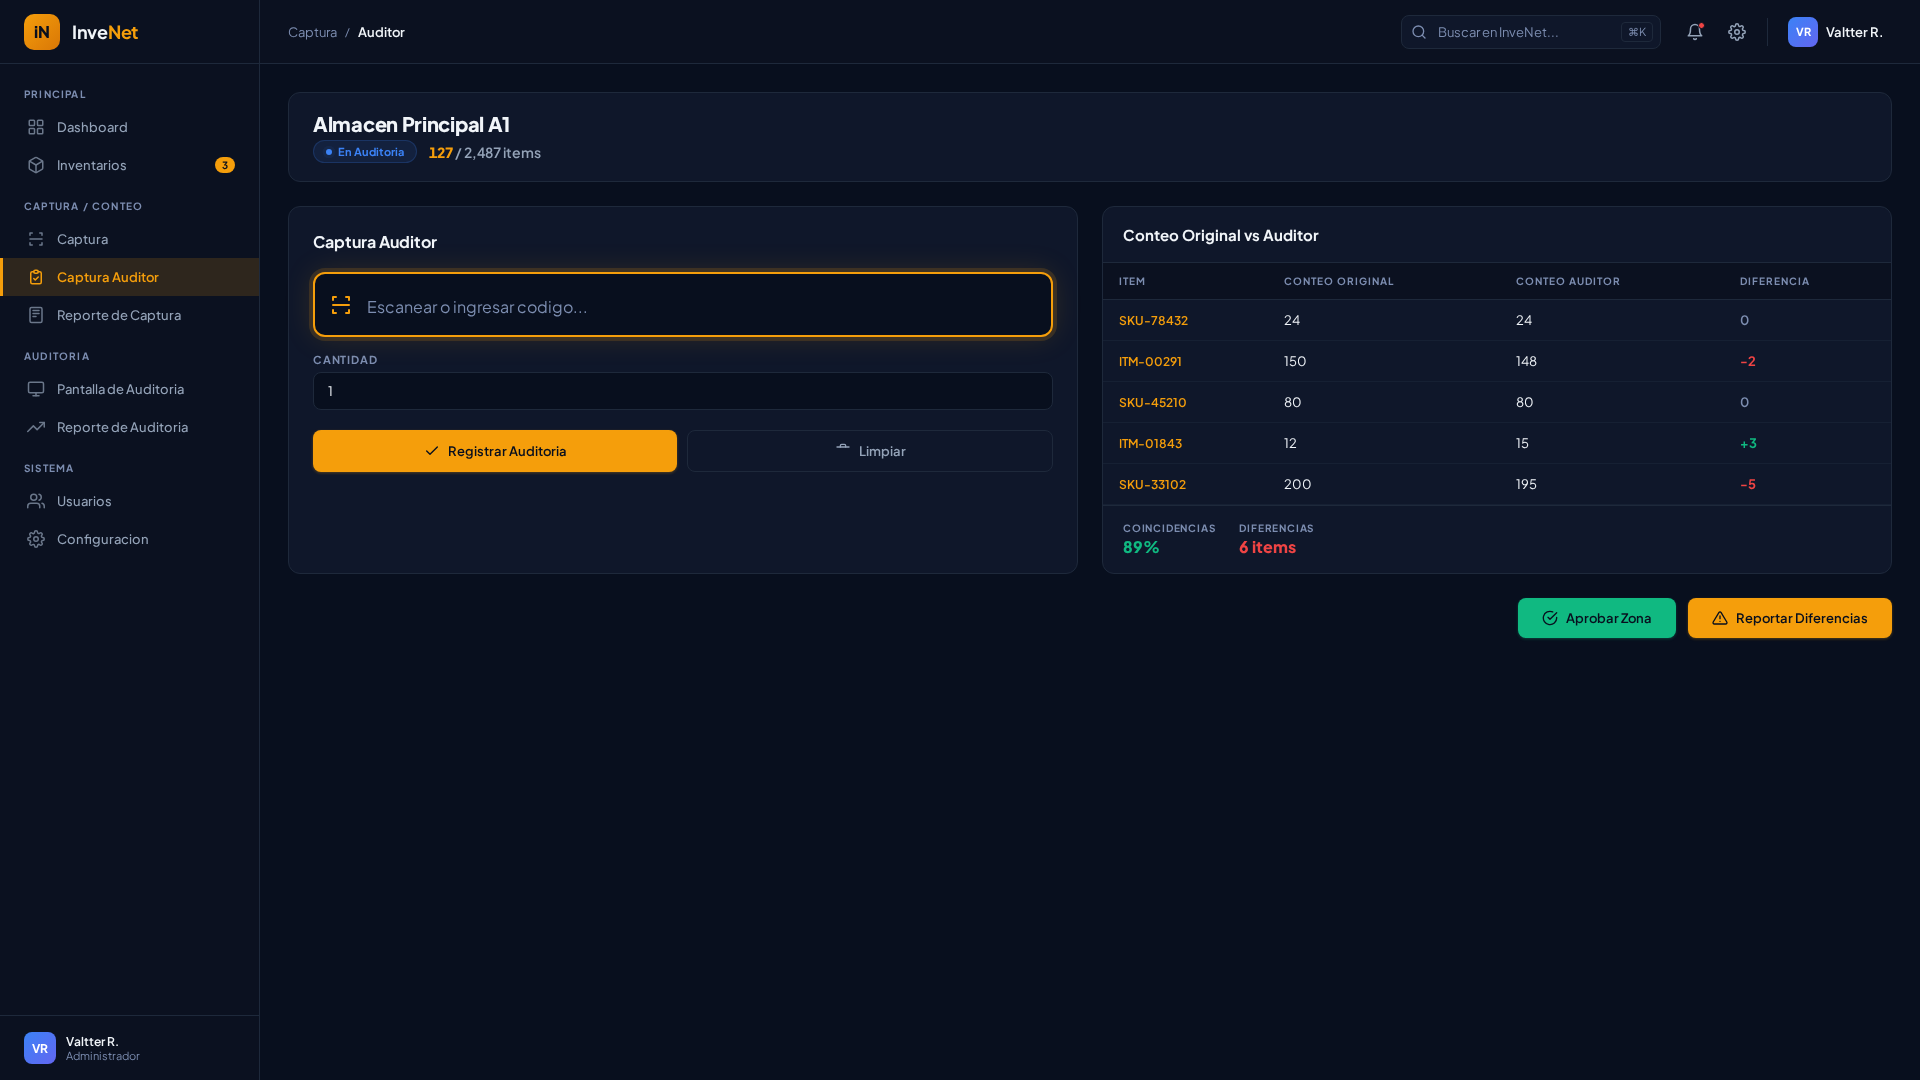Click the search magnifier icon
Viewport: 1920px width, 1080px height.
tap(1419, 32)
